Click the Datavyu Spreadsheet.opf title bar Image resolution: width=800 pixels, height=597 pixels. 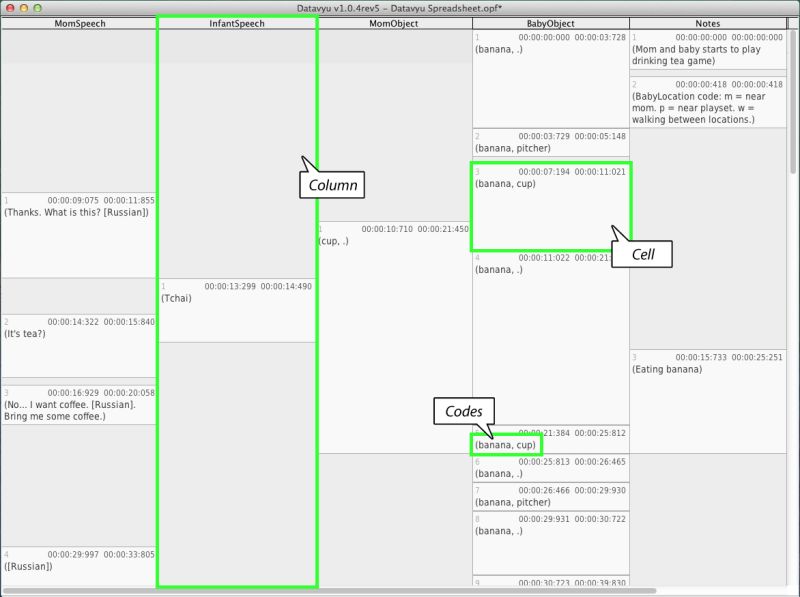pyautogui.click(x=400, y=6)
